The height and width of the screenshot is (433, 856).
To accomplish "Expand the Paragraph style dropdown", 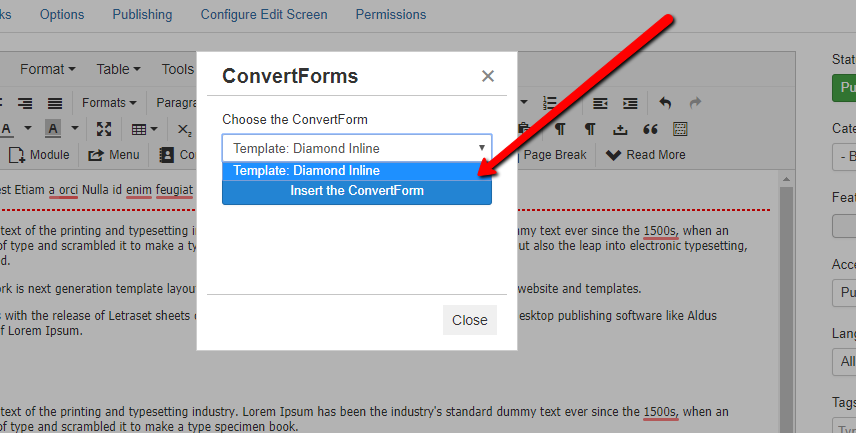I will point(176,103).
